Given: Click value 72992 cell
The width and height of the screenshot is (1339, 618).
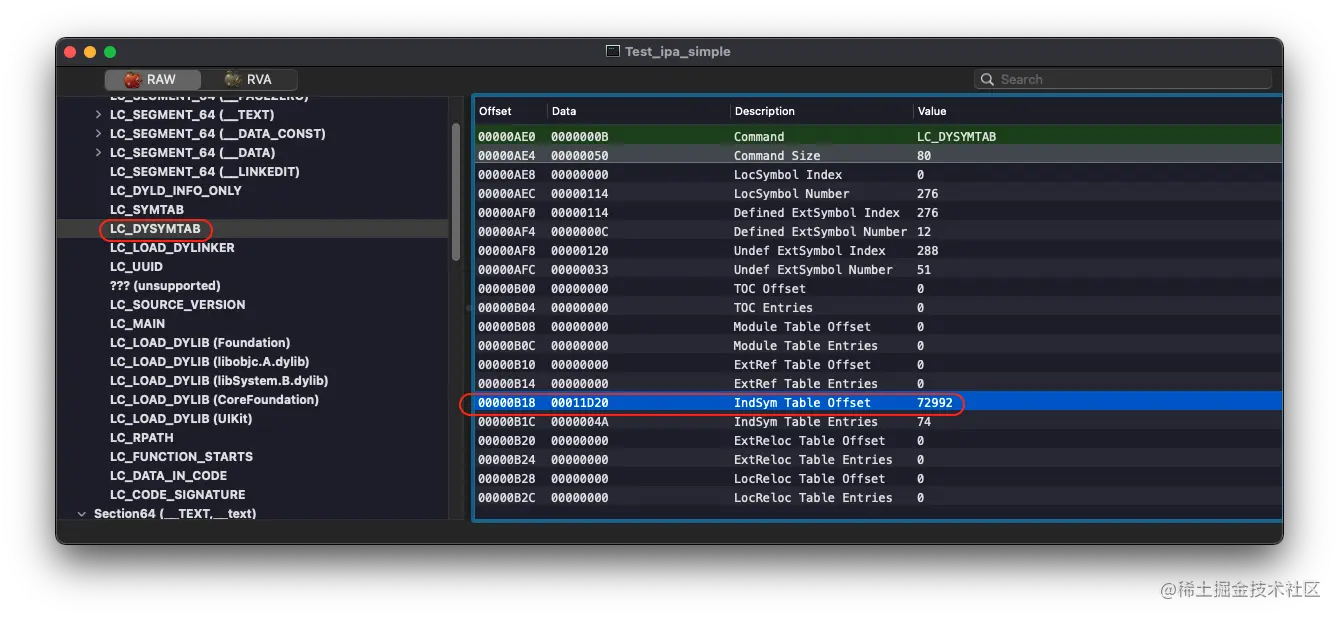Looking at the screenshot, I should click(934, 403).
